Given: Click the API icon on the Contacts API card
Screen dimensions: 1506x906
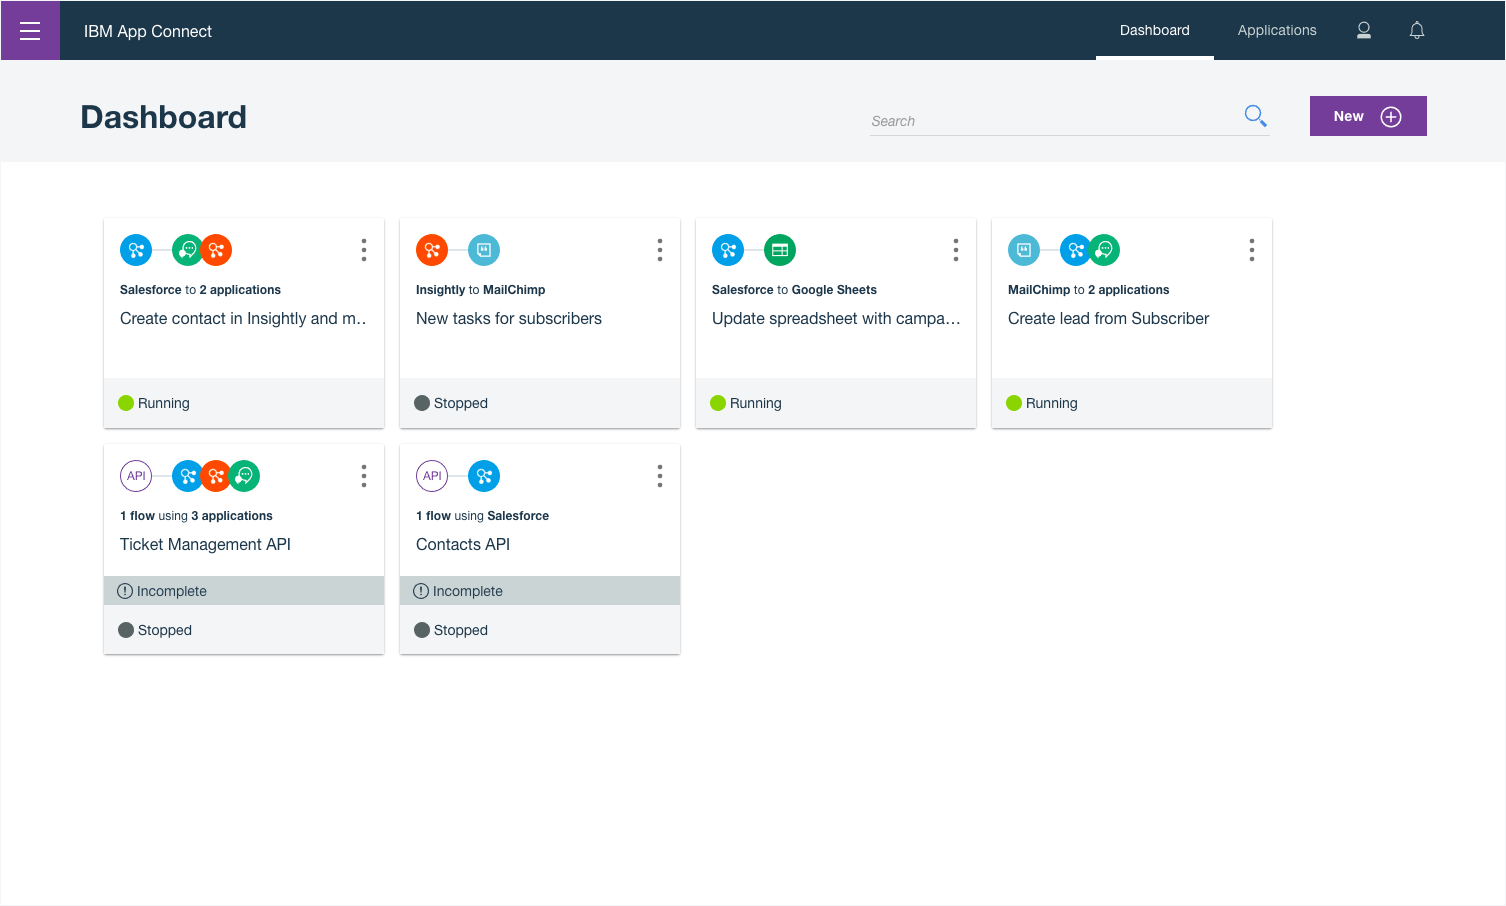Looking at the screenshot, I should point(432,476).
